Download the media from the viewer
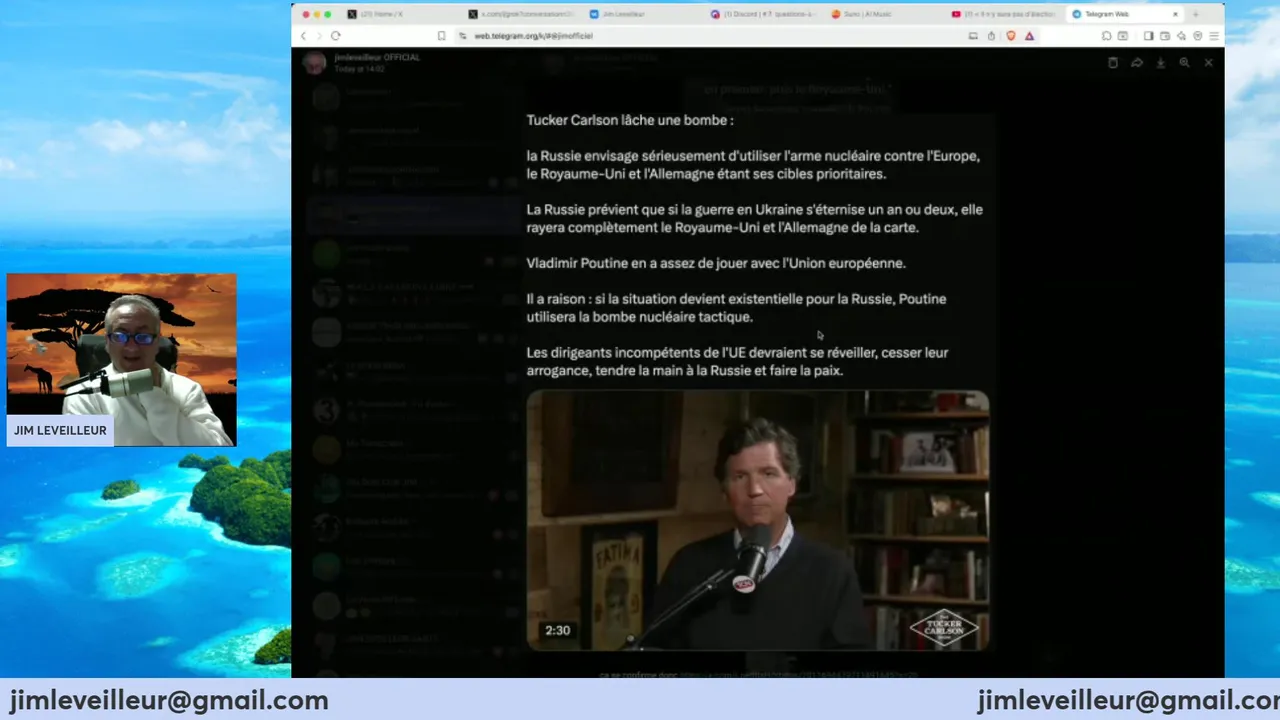The width and height of the screenshot is (1280, 720). click(1161, 63)
